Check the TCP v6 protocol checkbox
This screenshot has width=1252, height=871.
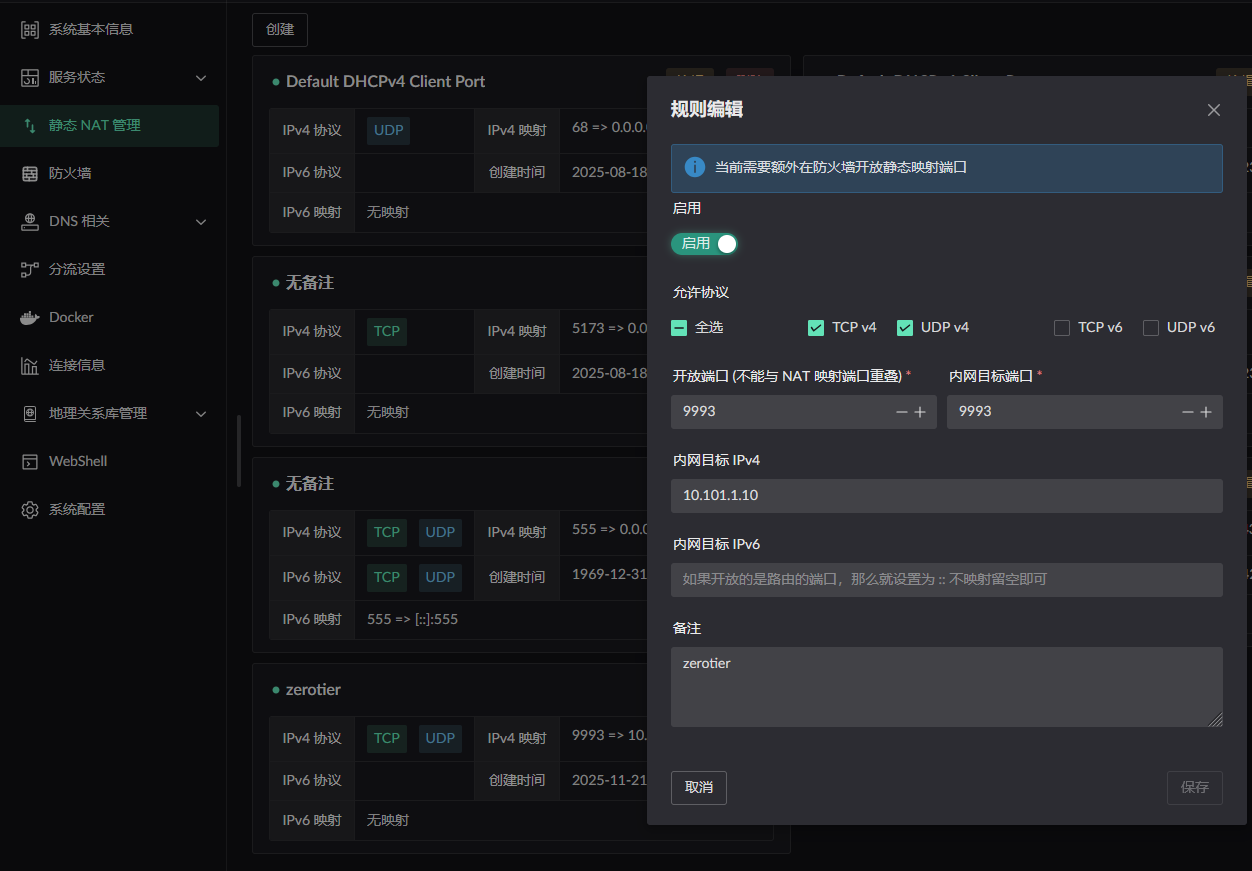tap(1062, 328)
